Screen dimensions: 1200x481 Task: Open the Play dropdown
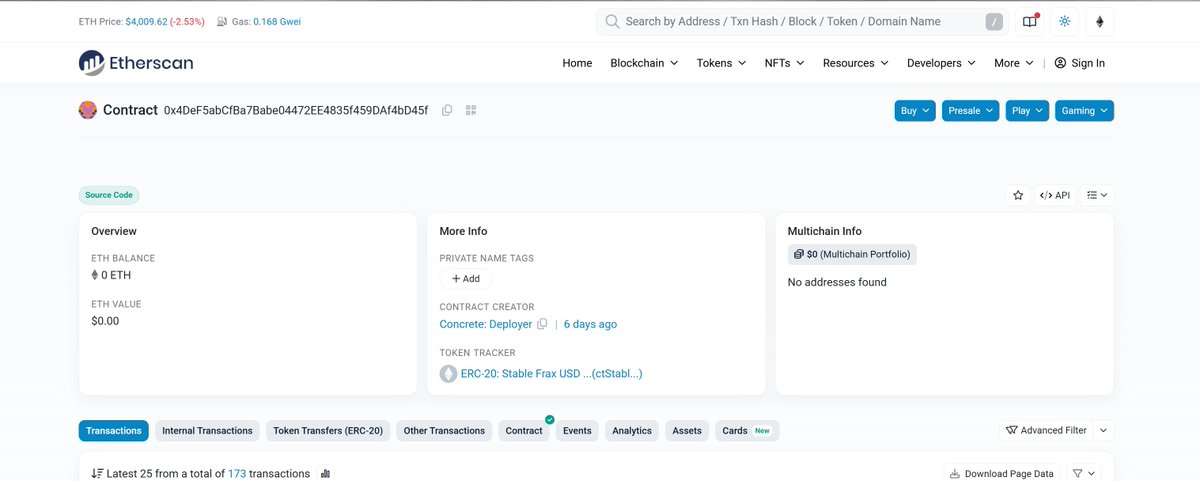(x=1027, y=111)
